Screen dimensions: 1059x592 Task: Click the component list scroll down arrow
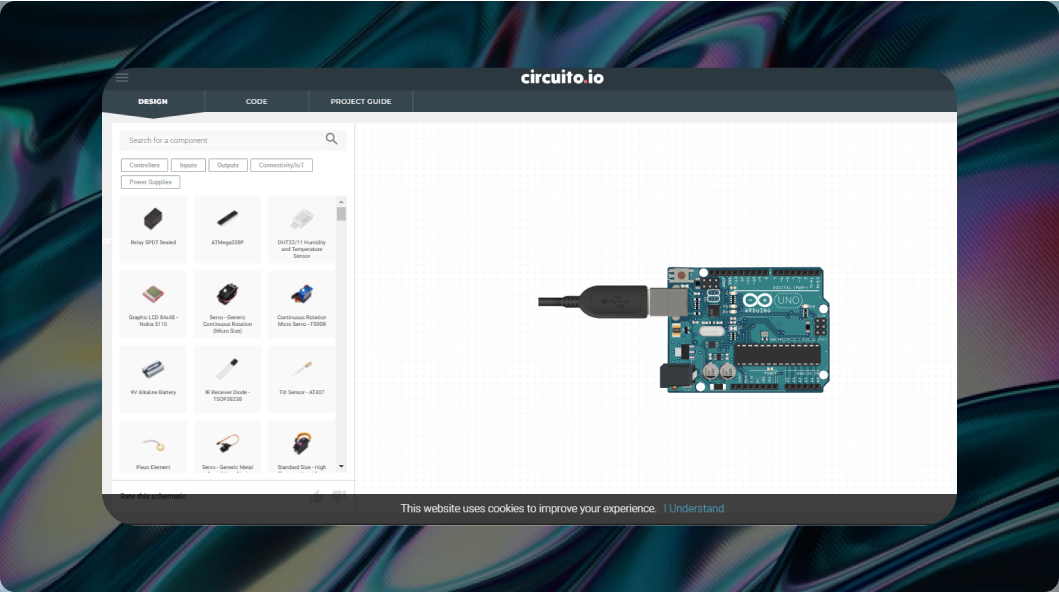(x=341, y=466)
